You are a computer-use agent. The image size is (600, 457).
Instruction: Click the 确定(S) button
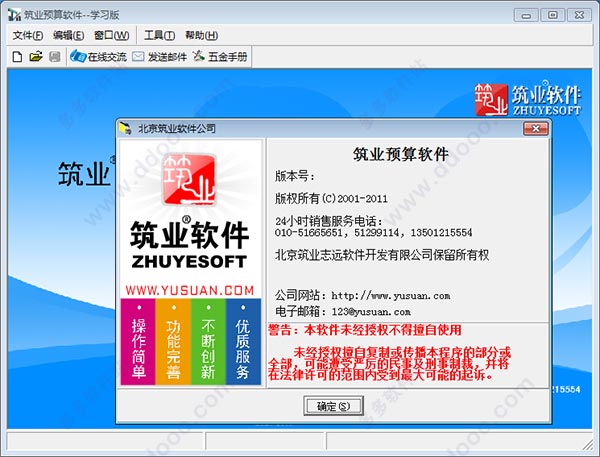coord(333,406)
